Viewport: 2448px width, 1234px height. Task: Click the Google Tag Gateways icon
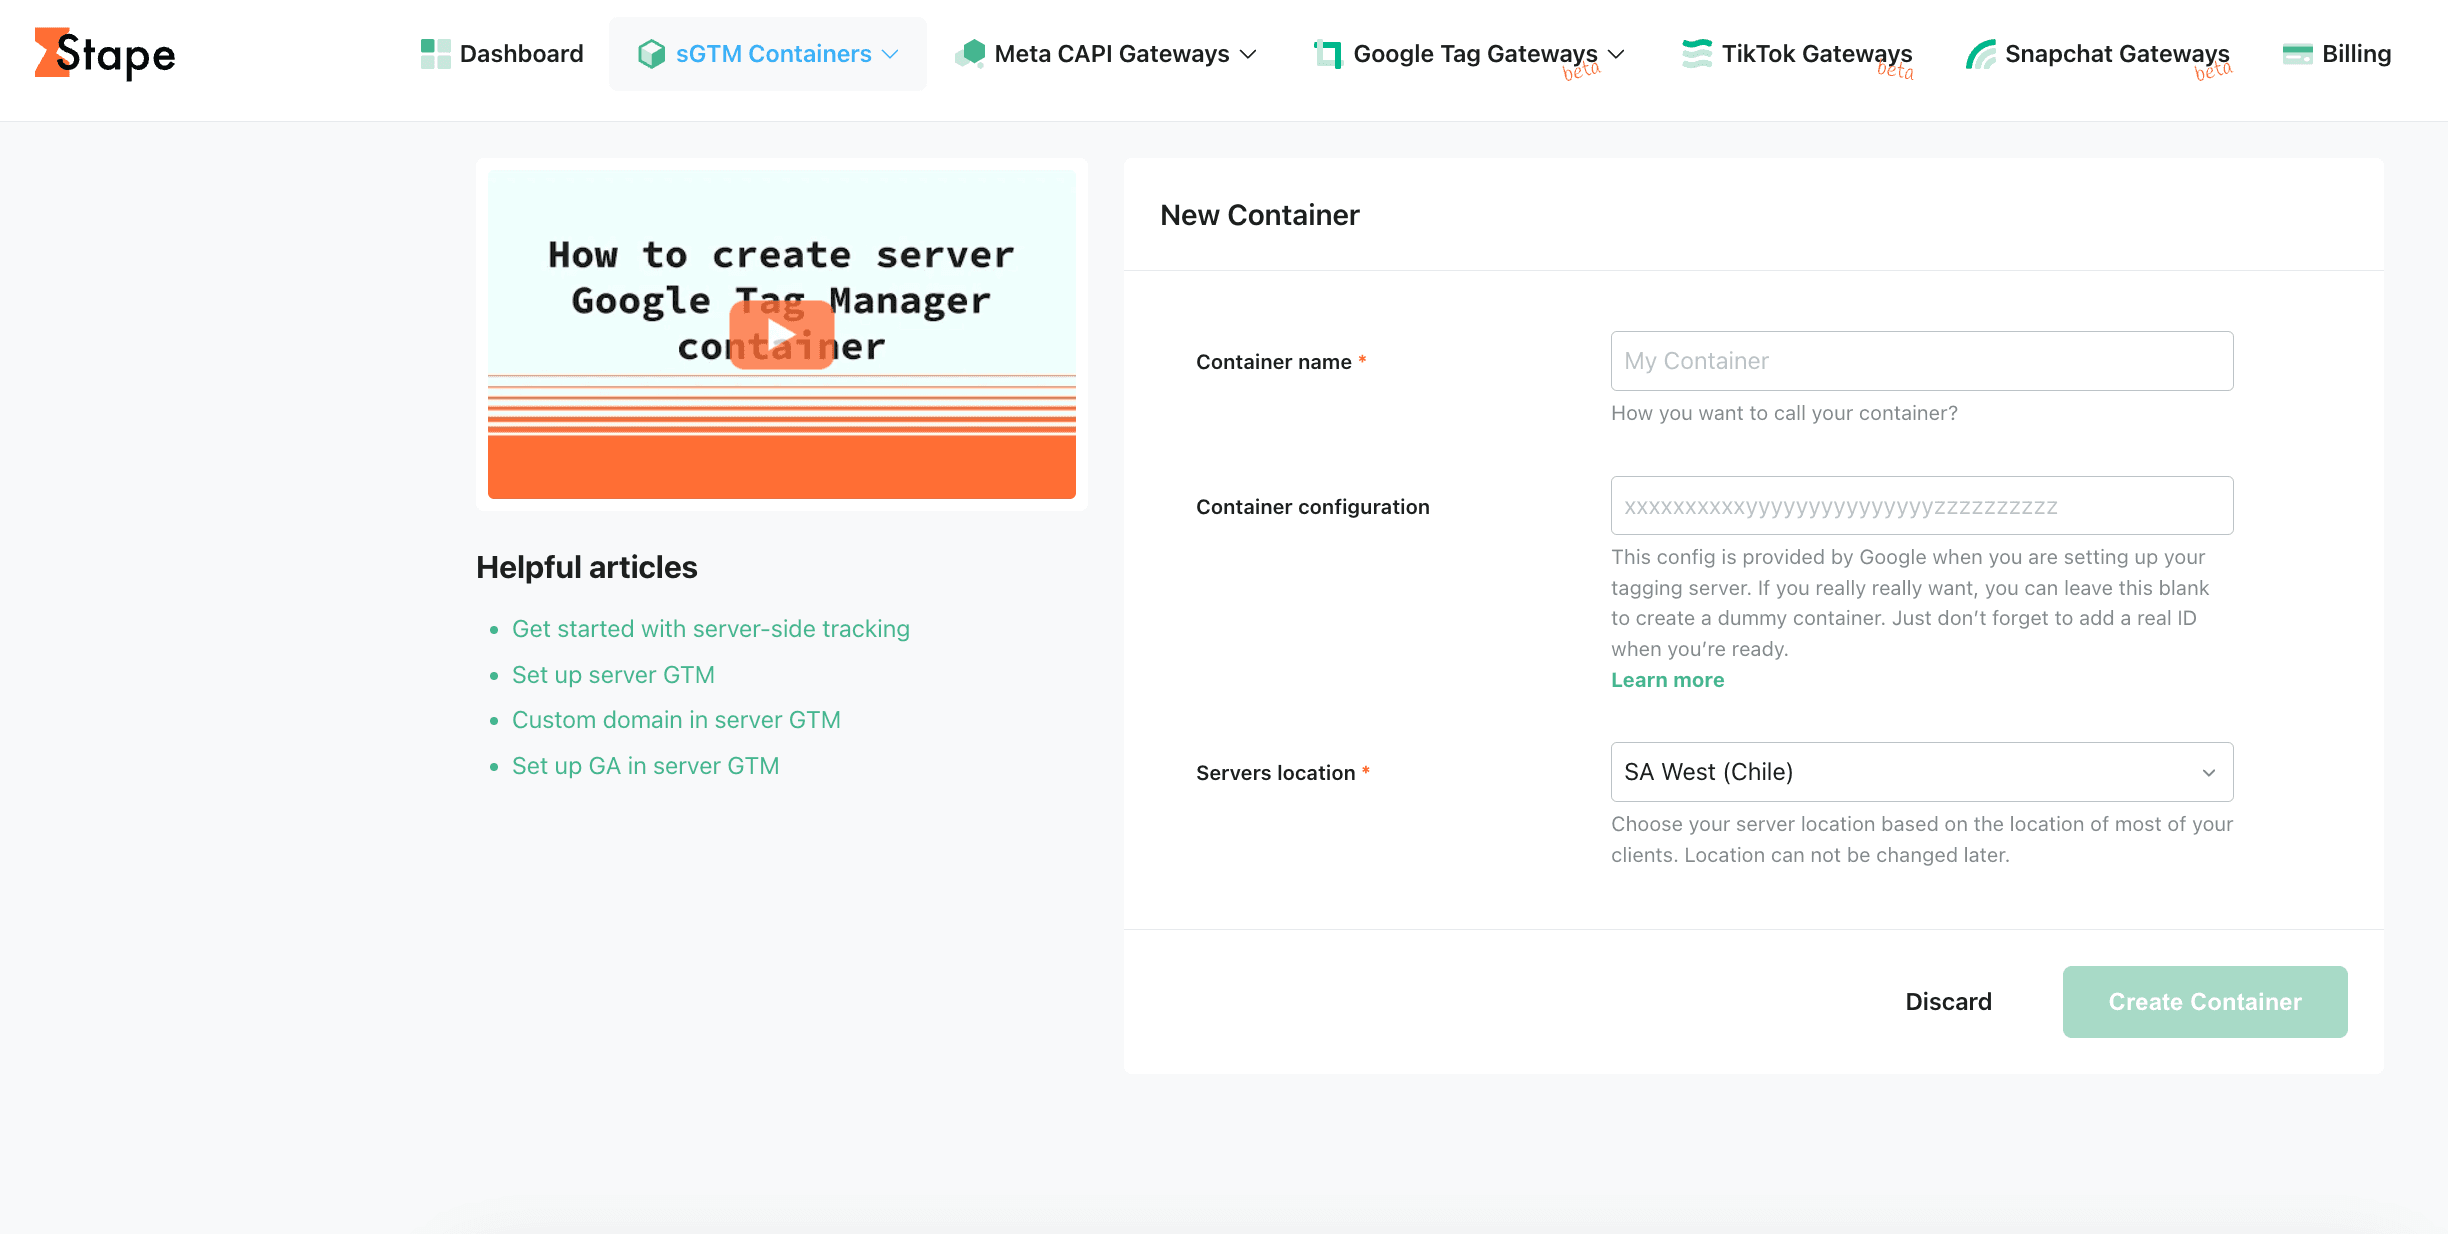point(1328,54)
